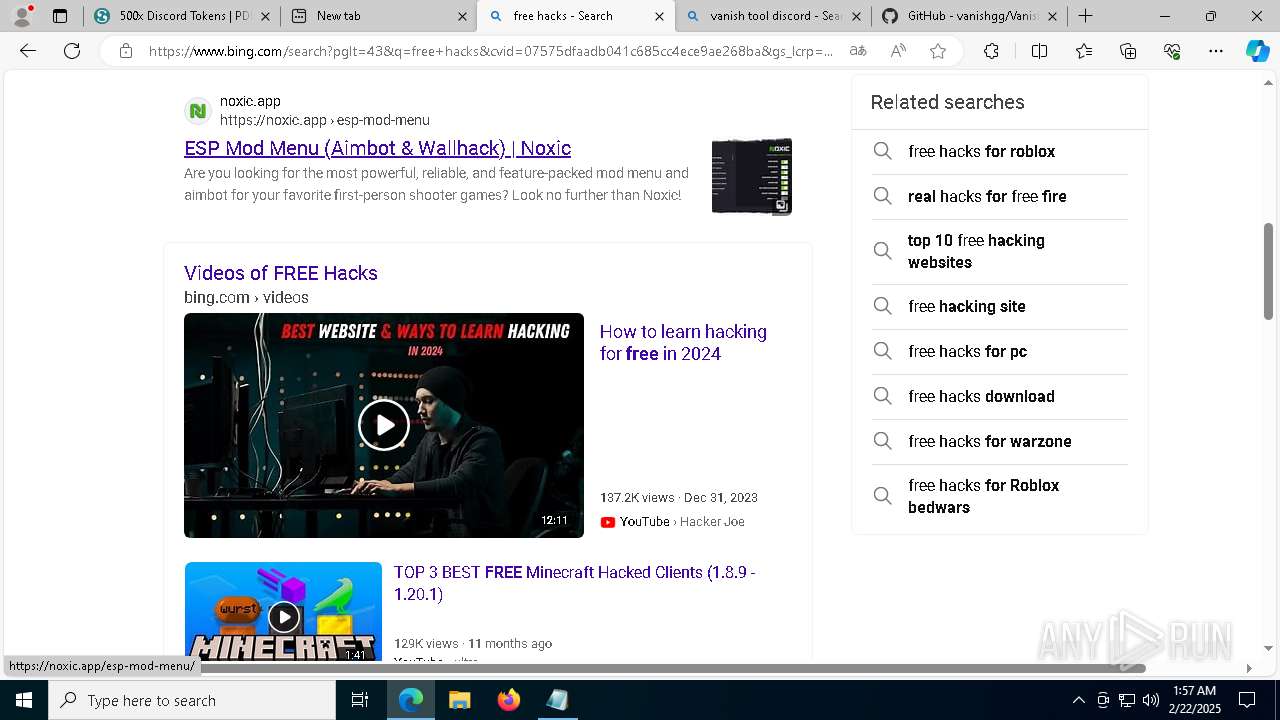Image resolution: width=1280 pixels, height=720 pixels.
Task: Open the Copilot sidebar icon
Action: [1258, 51]
